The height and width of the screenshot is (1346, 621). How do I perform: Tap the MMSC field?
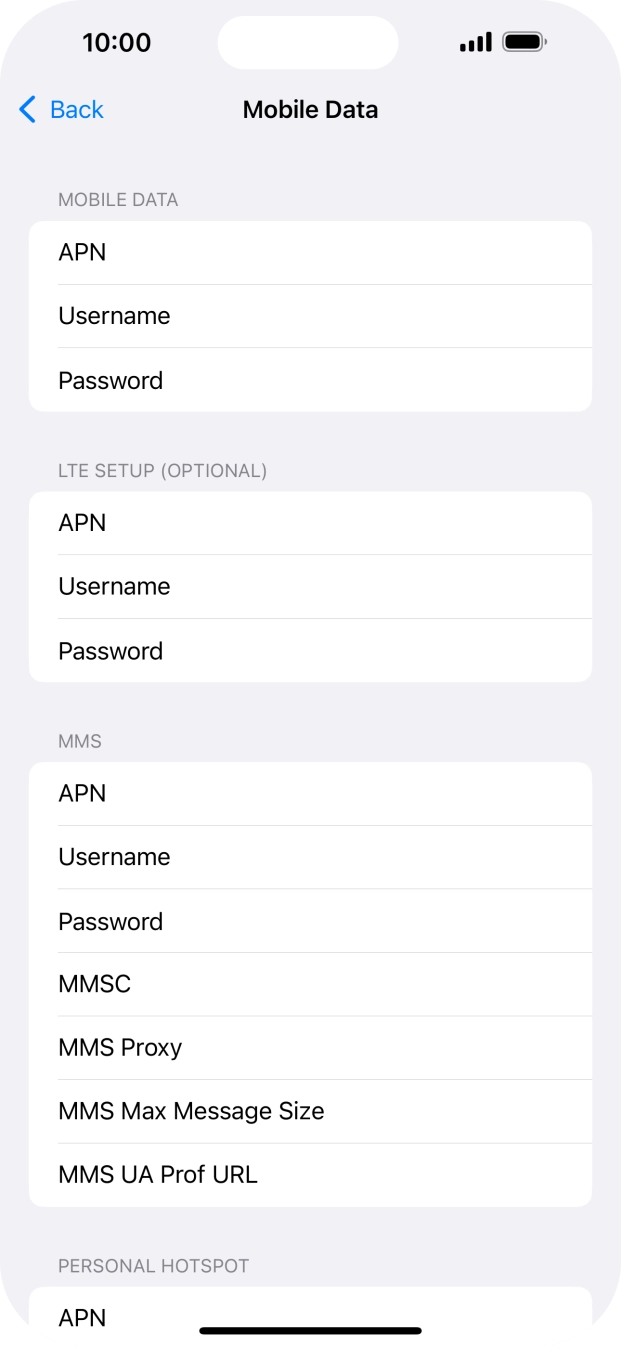click(310, 984)
